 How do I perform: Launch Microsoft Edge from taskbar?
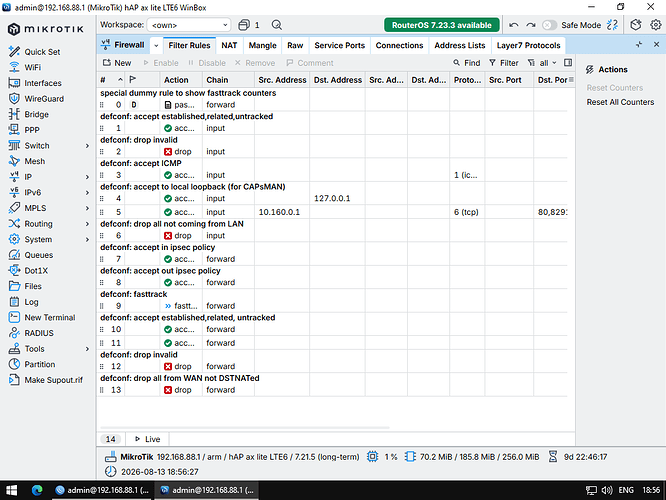coord(37,490)
